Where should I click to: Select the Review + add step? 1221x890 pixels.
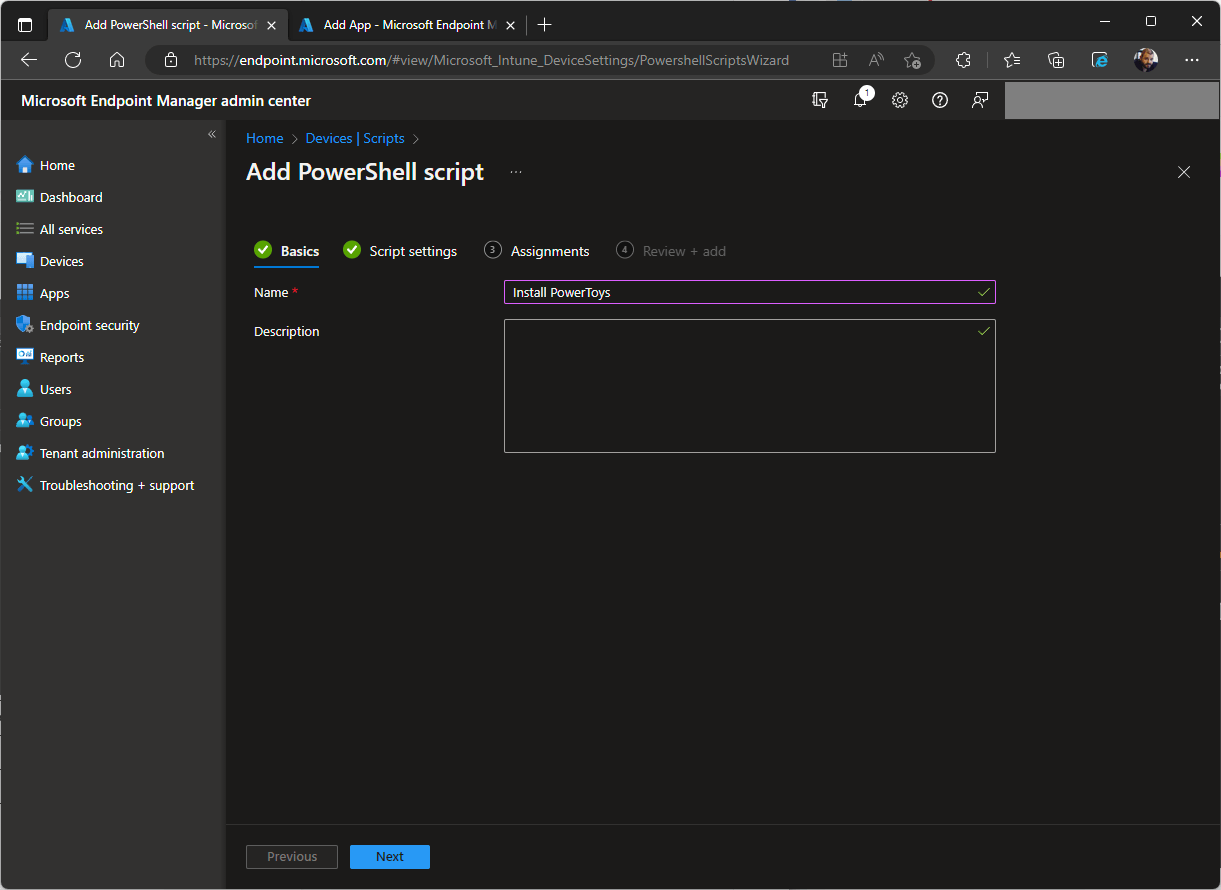tap(671, 251)
